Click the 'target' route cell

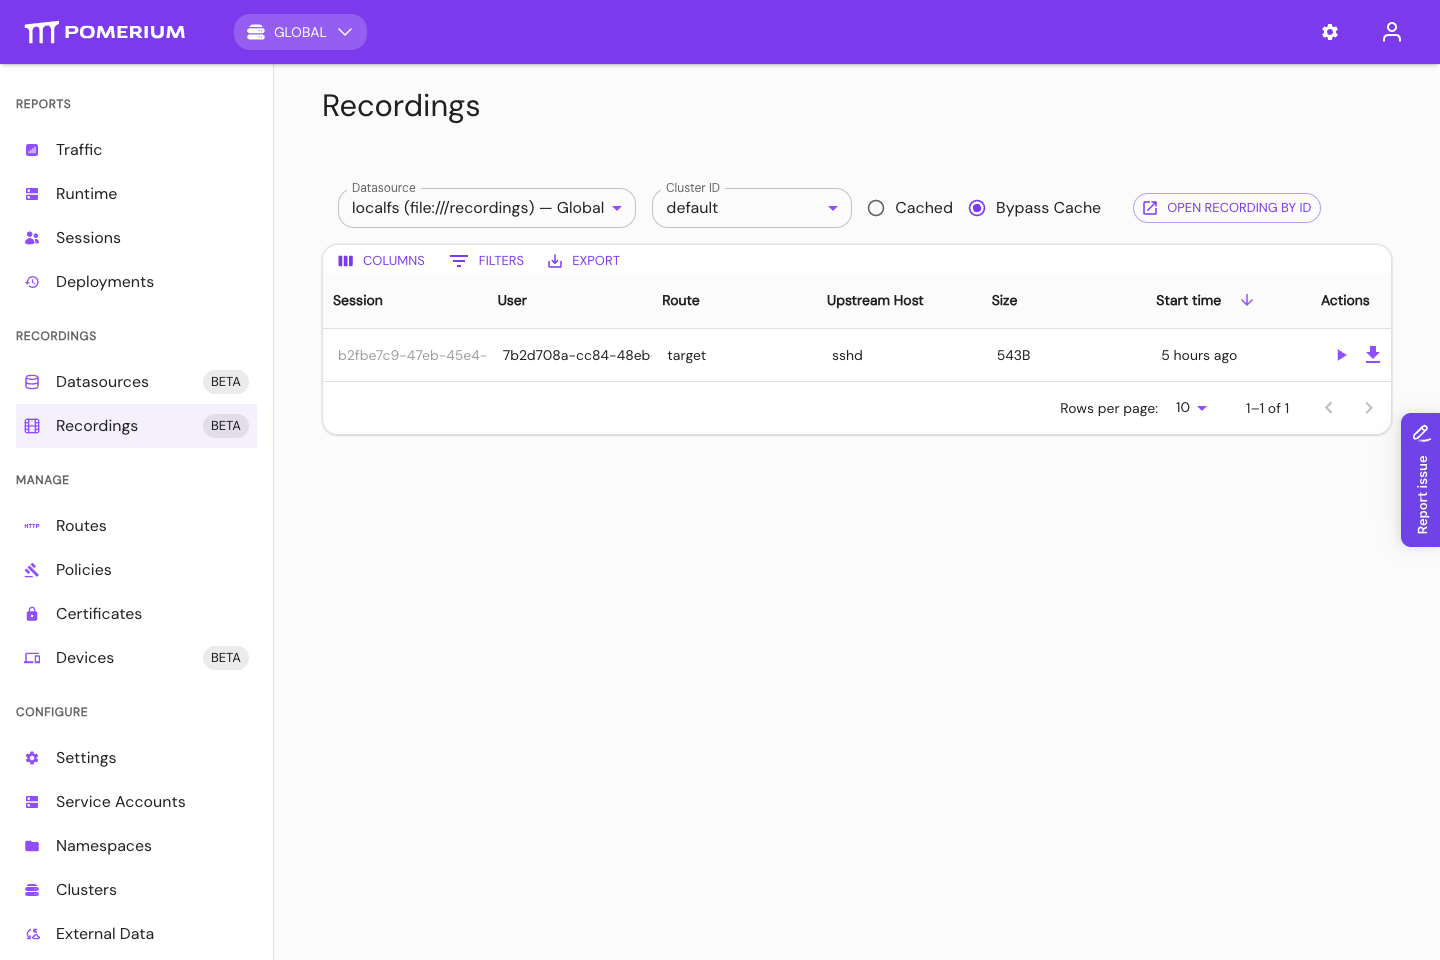pyautogui.click(x=687, y=355)
